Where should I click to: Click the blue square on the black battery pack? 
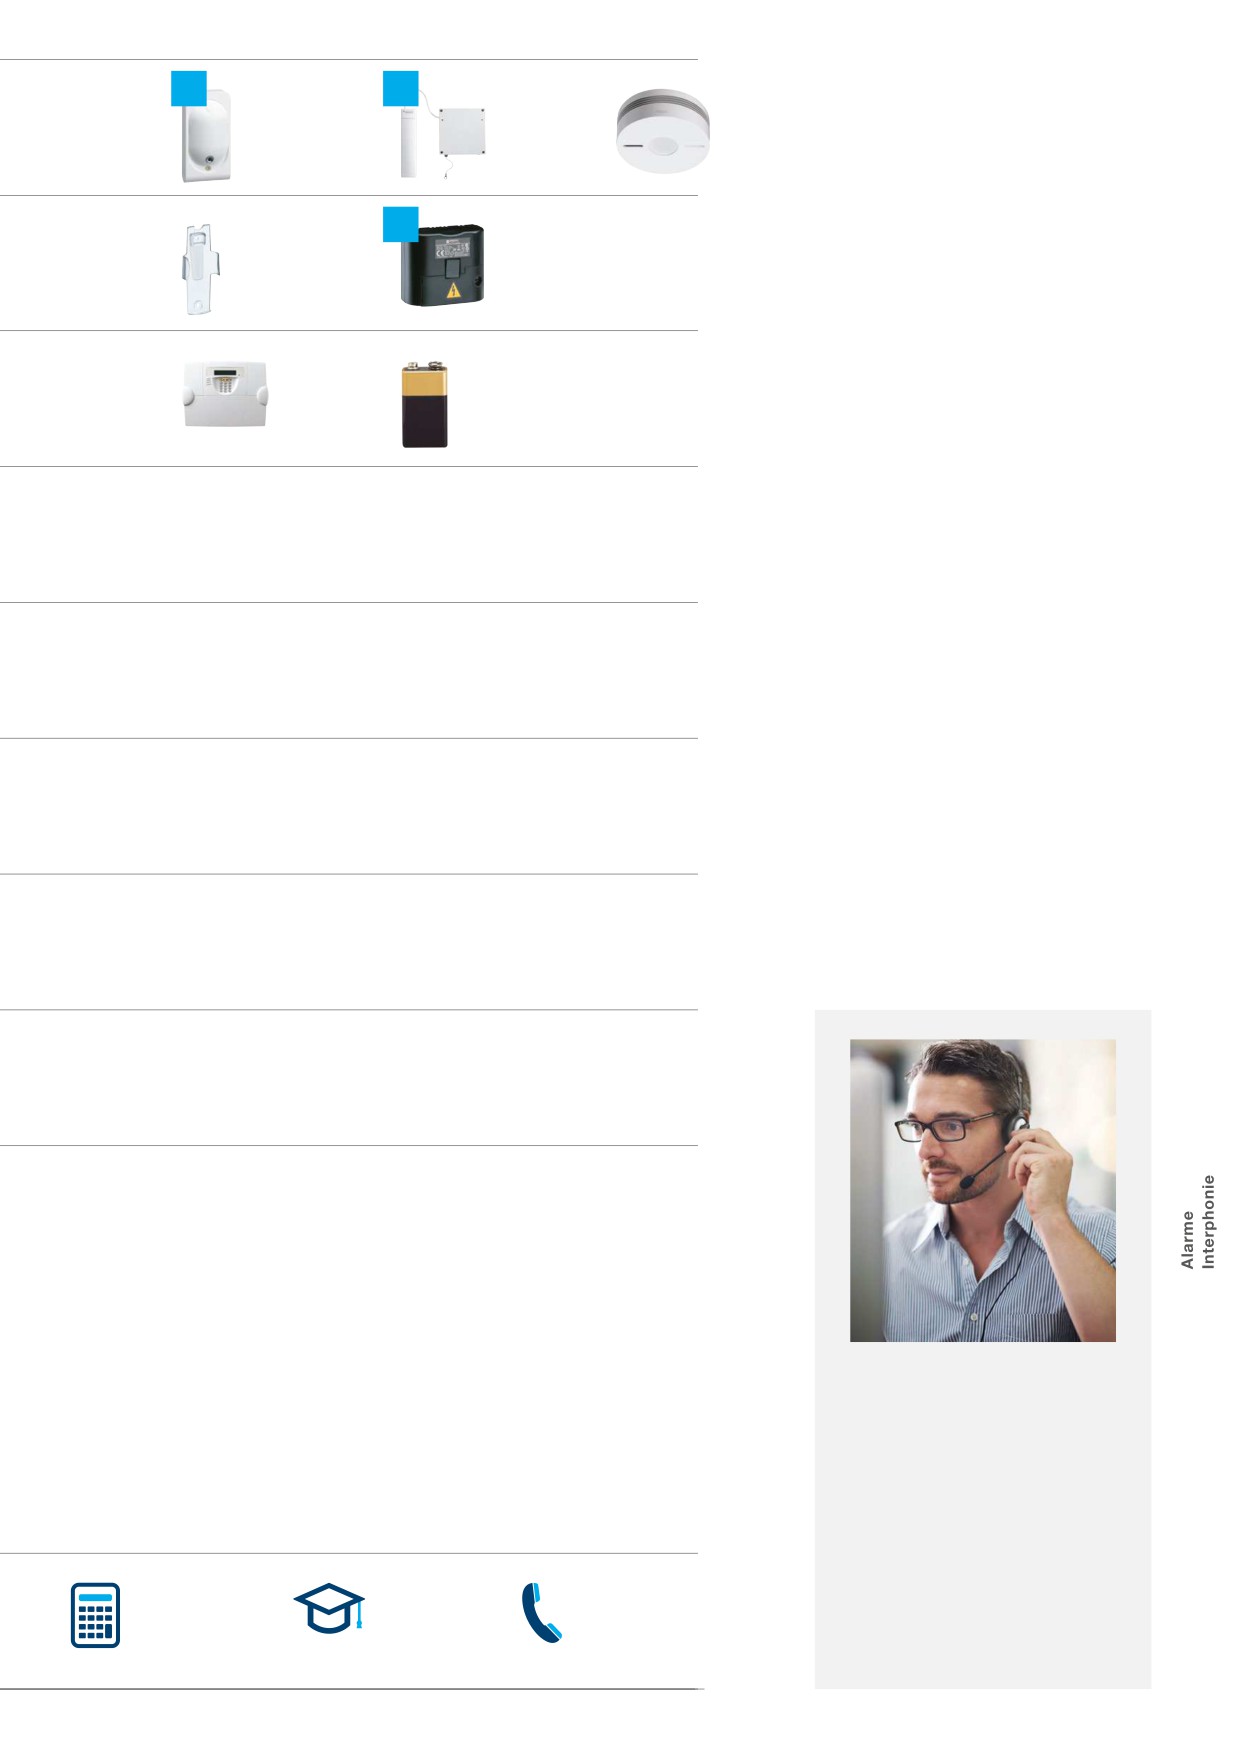(x=401, y=224)
